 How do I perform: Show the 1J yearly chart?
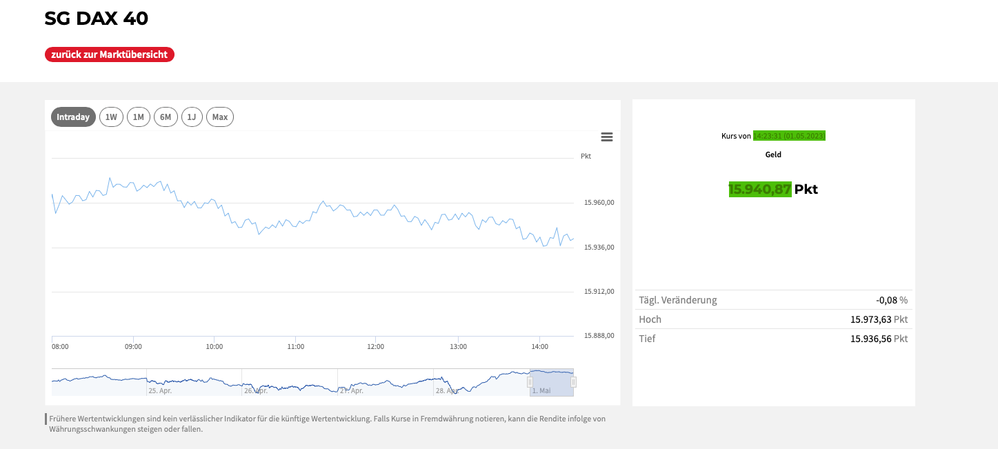[x=192, y=117]
